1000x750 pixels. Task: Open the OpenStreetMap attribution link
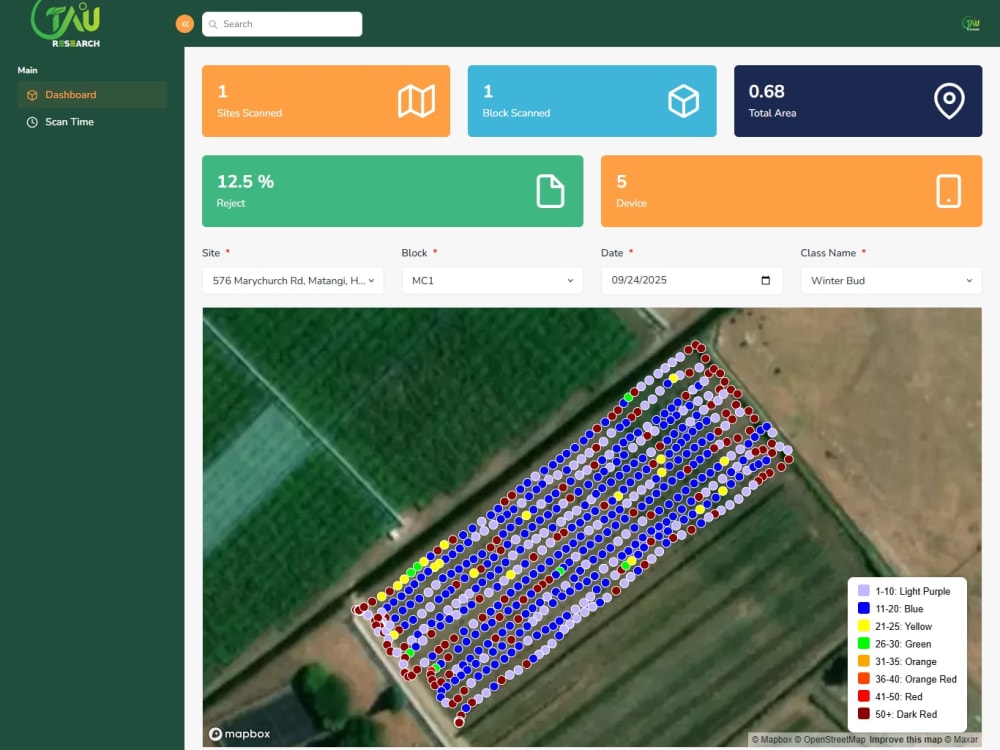(830, 740)
